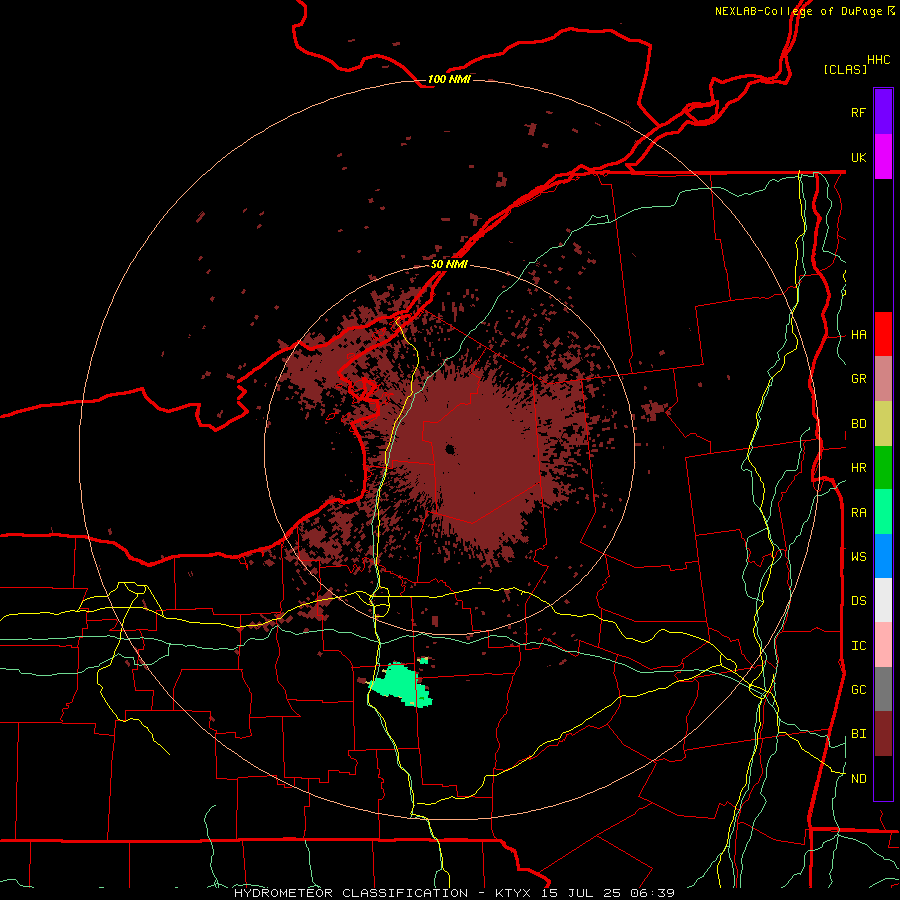Click the 50 NMI range ring label

coord(449,264)
